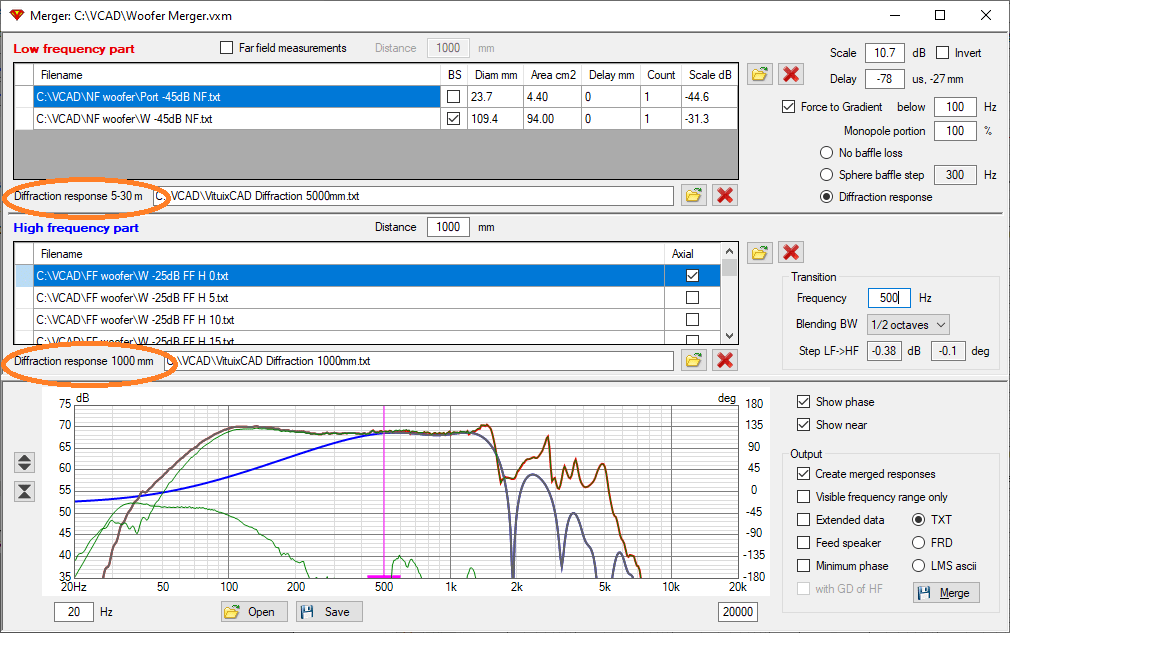This screenshot has width=1152, height=648.
Task: Enable Extended data checkbox
Action: pyautogui.click(x=804, y=519)
